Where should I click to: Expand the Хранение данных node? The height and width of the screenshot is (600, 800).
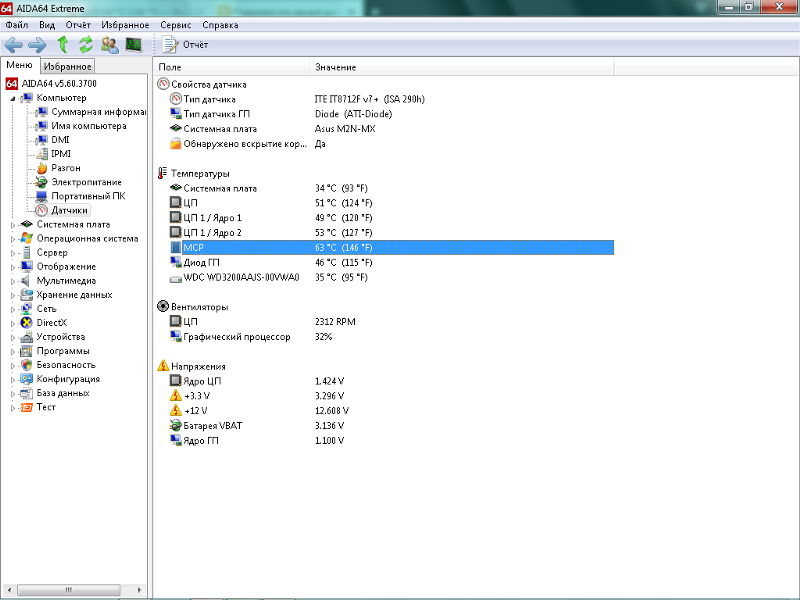pyautogui.click(x=13, y=295)
